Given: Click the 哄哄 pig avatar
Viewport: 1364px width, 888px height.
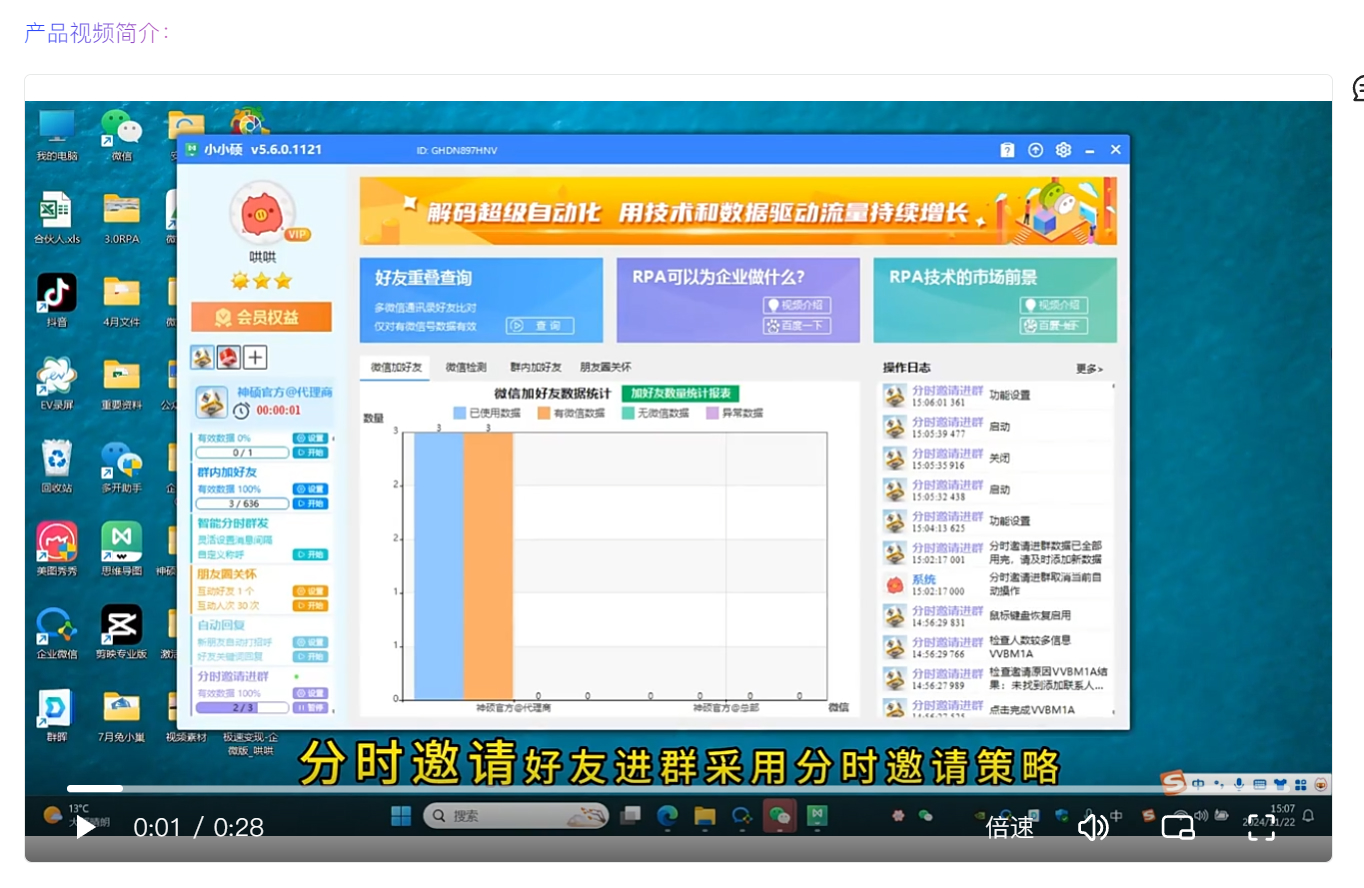Looking at the screenshot, I should [x=262, y=213].
